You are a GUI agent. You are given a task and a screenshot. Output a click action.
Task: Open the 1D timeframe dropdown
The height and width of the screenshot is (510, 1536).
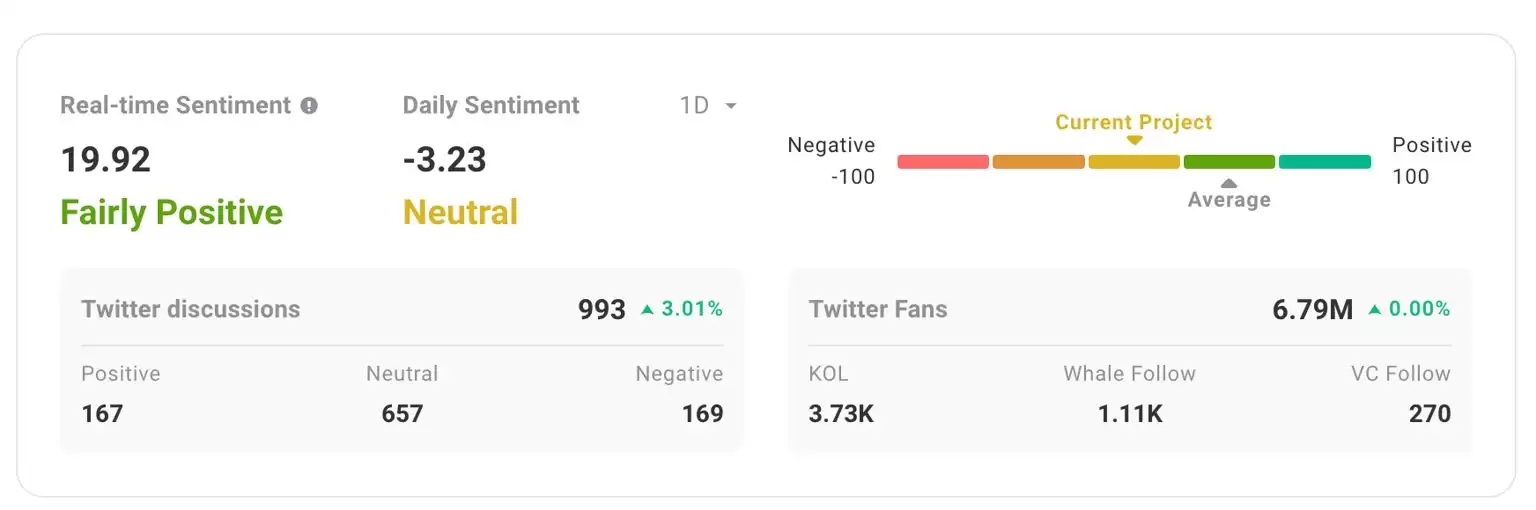(x=708, y=106)
